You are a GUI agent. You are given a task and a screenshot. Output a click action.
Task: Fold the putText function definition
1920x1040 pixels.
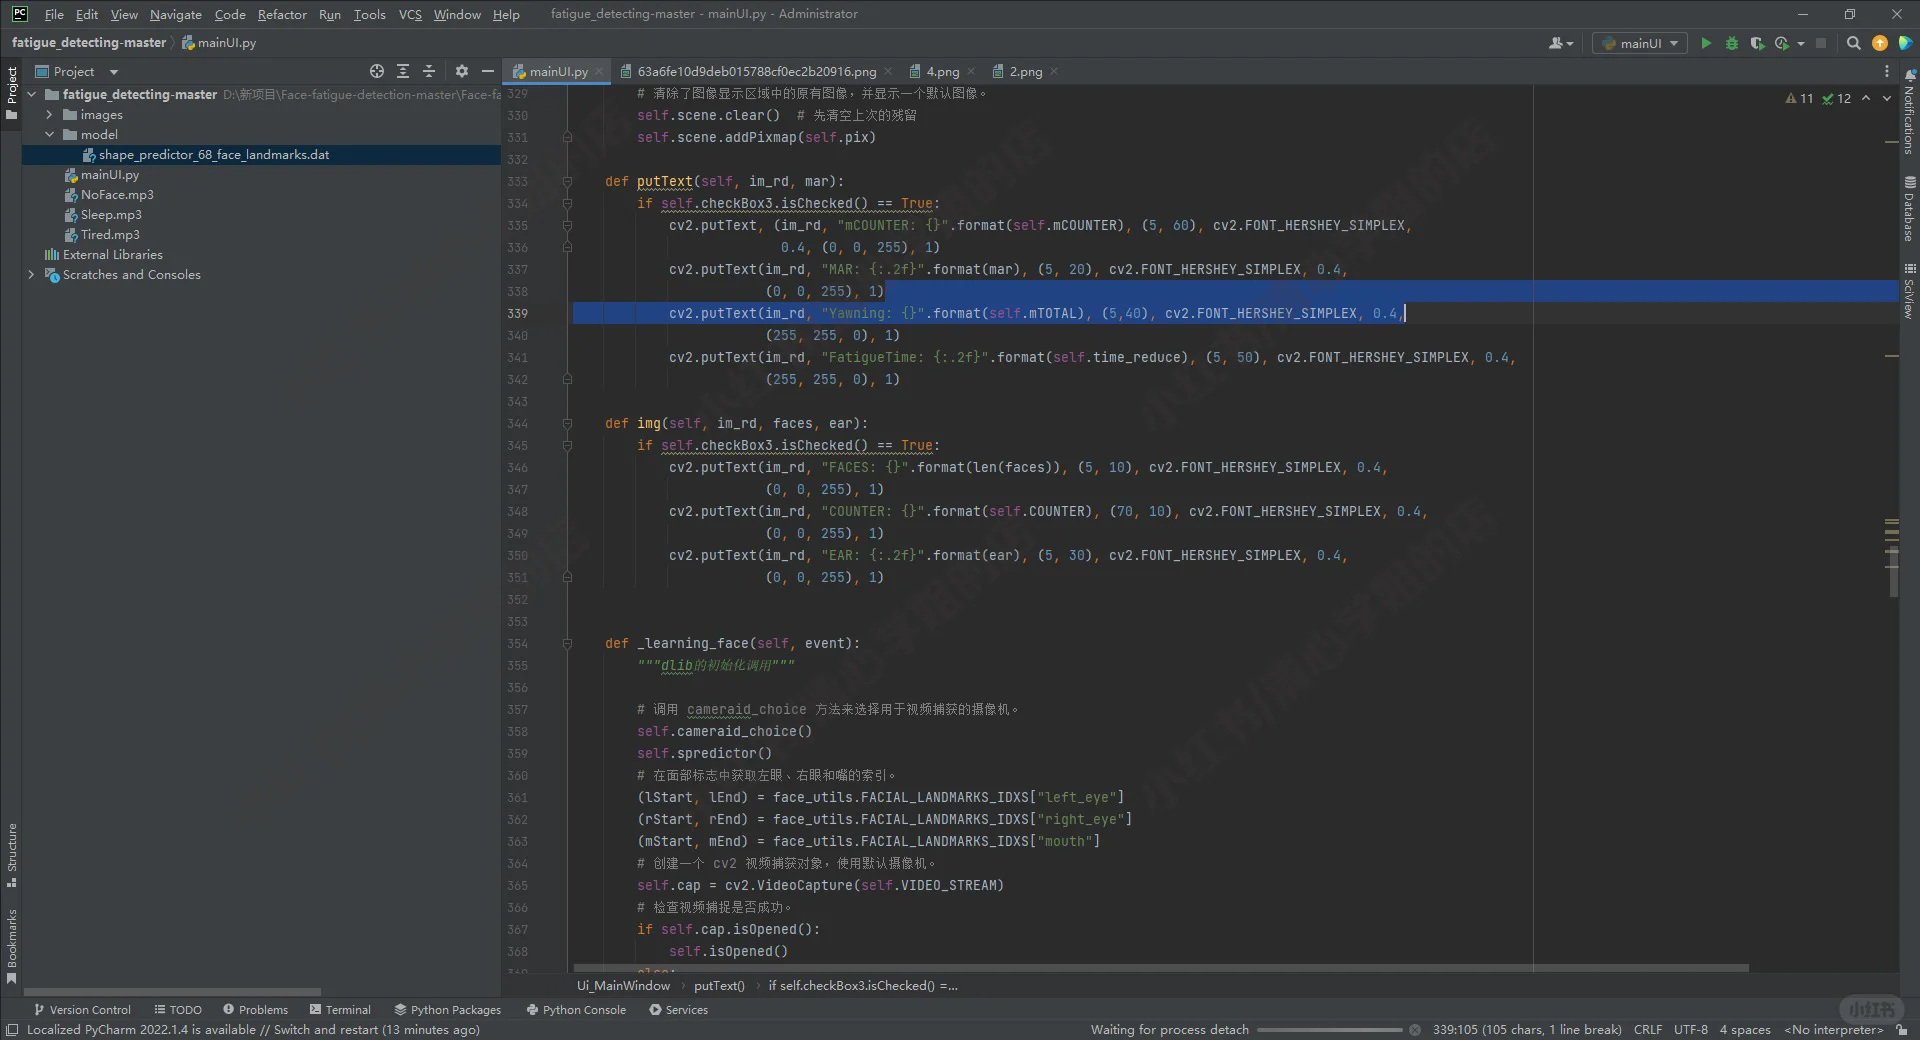[x=567, y=181]
